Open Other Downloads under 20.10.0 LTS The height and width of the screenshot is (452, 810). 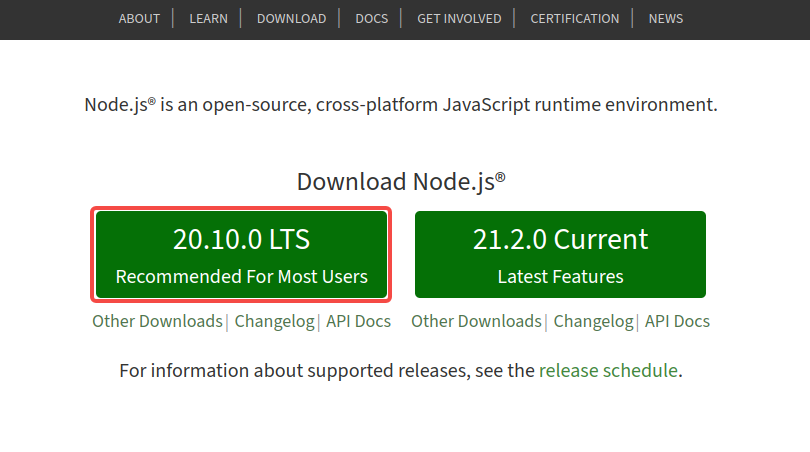(x=157, y=321)
